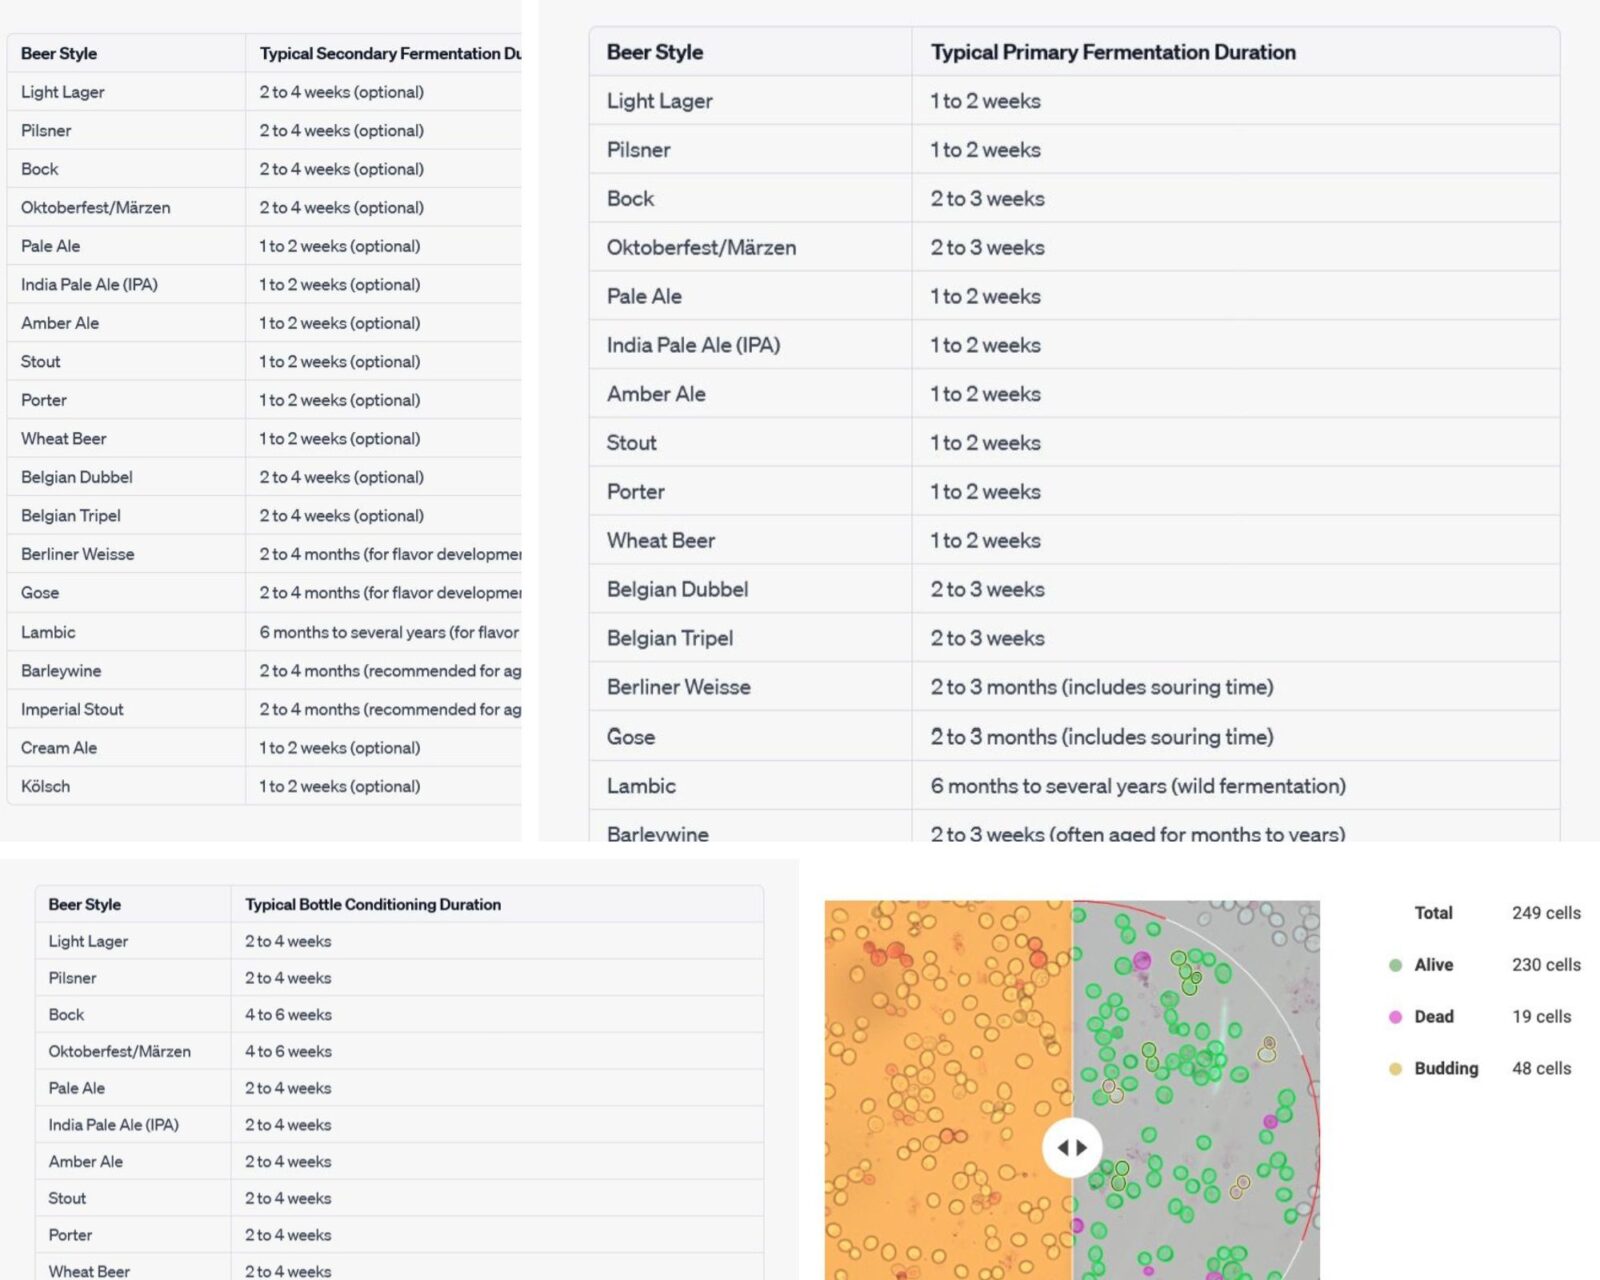The image size is (1600, 1280).
Task: Click the green Alive legend dot
Action: pos(1395,965)
